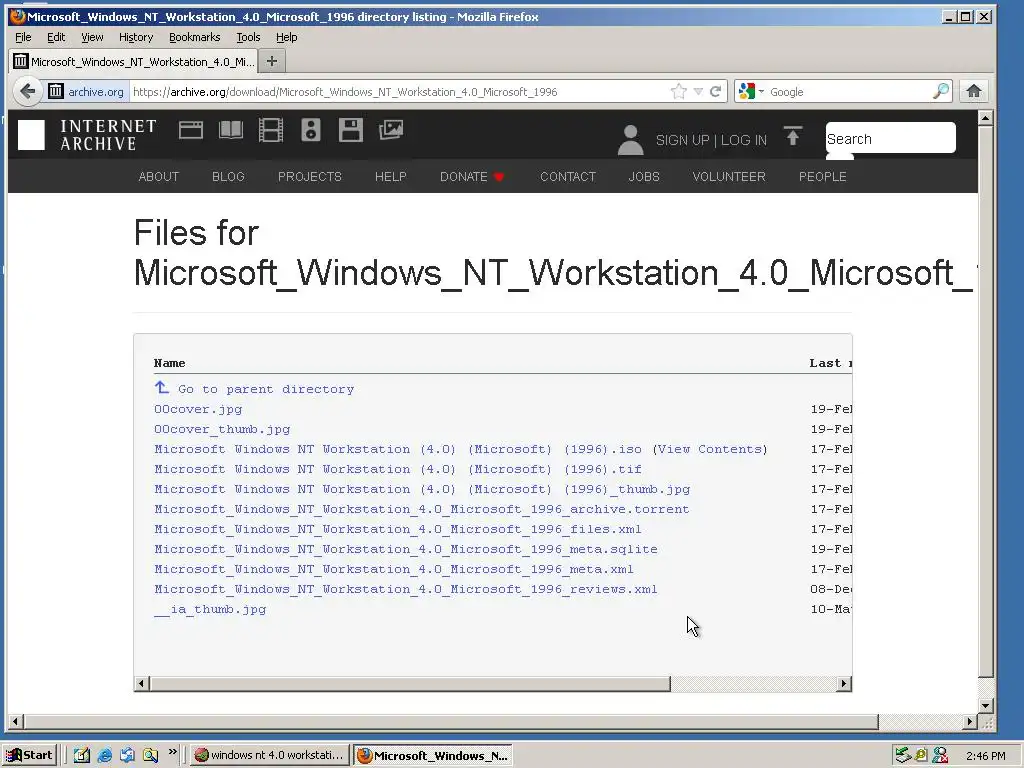Open the 1996_meta.sqlite link
Viewport: 1024px width, 768px height.
coord(406,549)
